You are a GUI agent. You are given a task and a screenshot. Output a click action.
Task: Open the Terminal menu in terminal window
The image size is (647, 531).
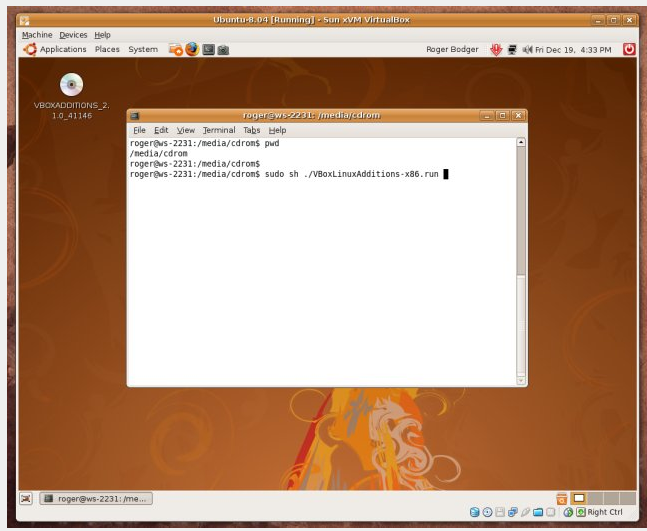(219, 130)
